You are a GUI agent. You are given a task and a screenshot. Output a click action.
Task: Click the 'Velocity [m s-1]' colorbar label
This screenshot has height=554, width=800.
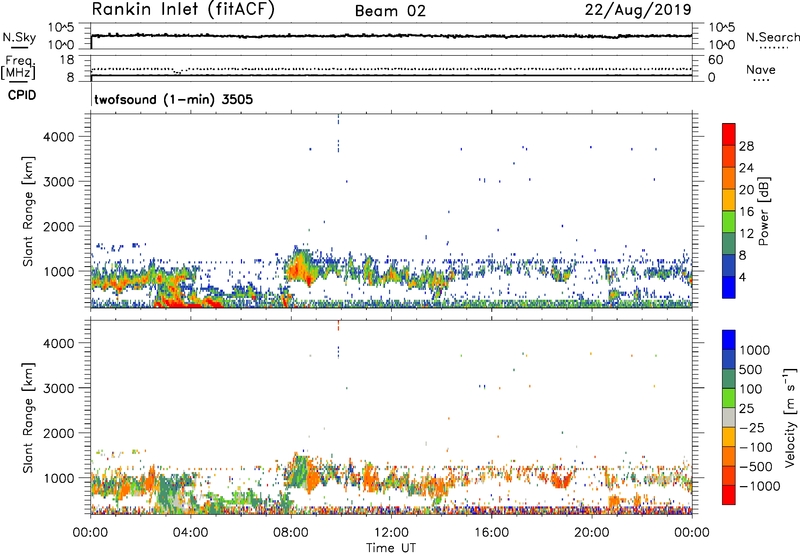[790, 417]
